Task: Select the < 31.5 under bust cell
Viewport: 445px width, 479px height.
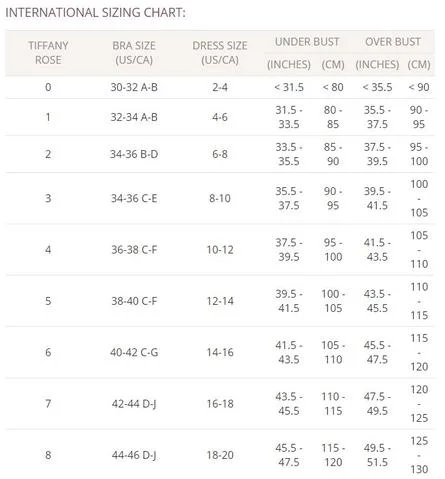Action: [289, 87]
